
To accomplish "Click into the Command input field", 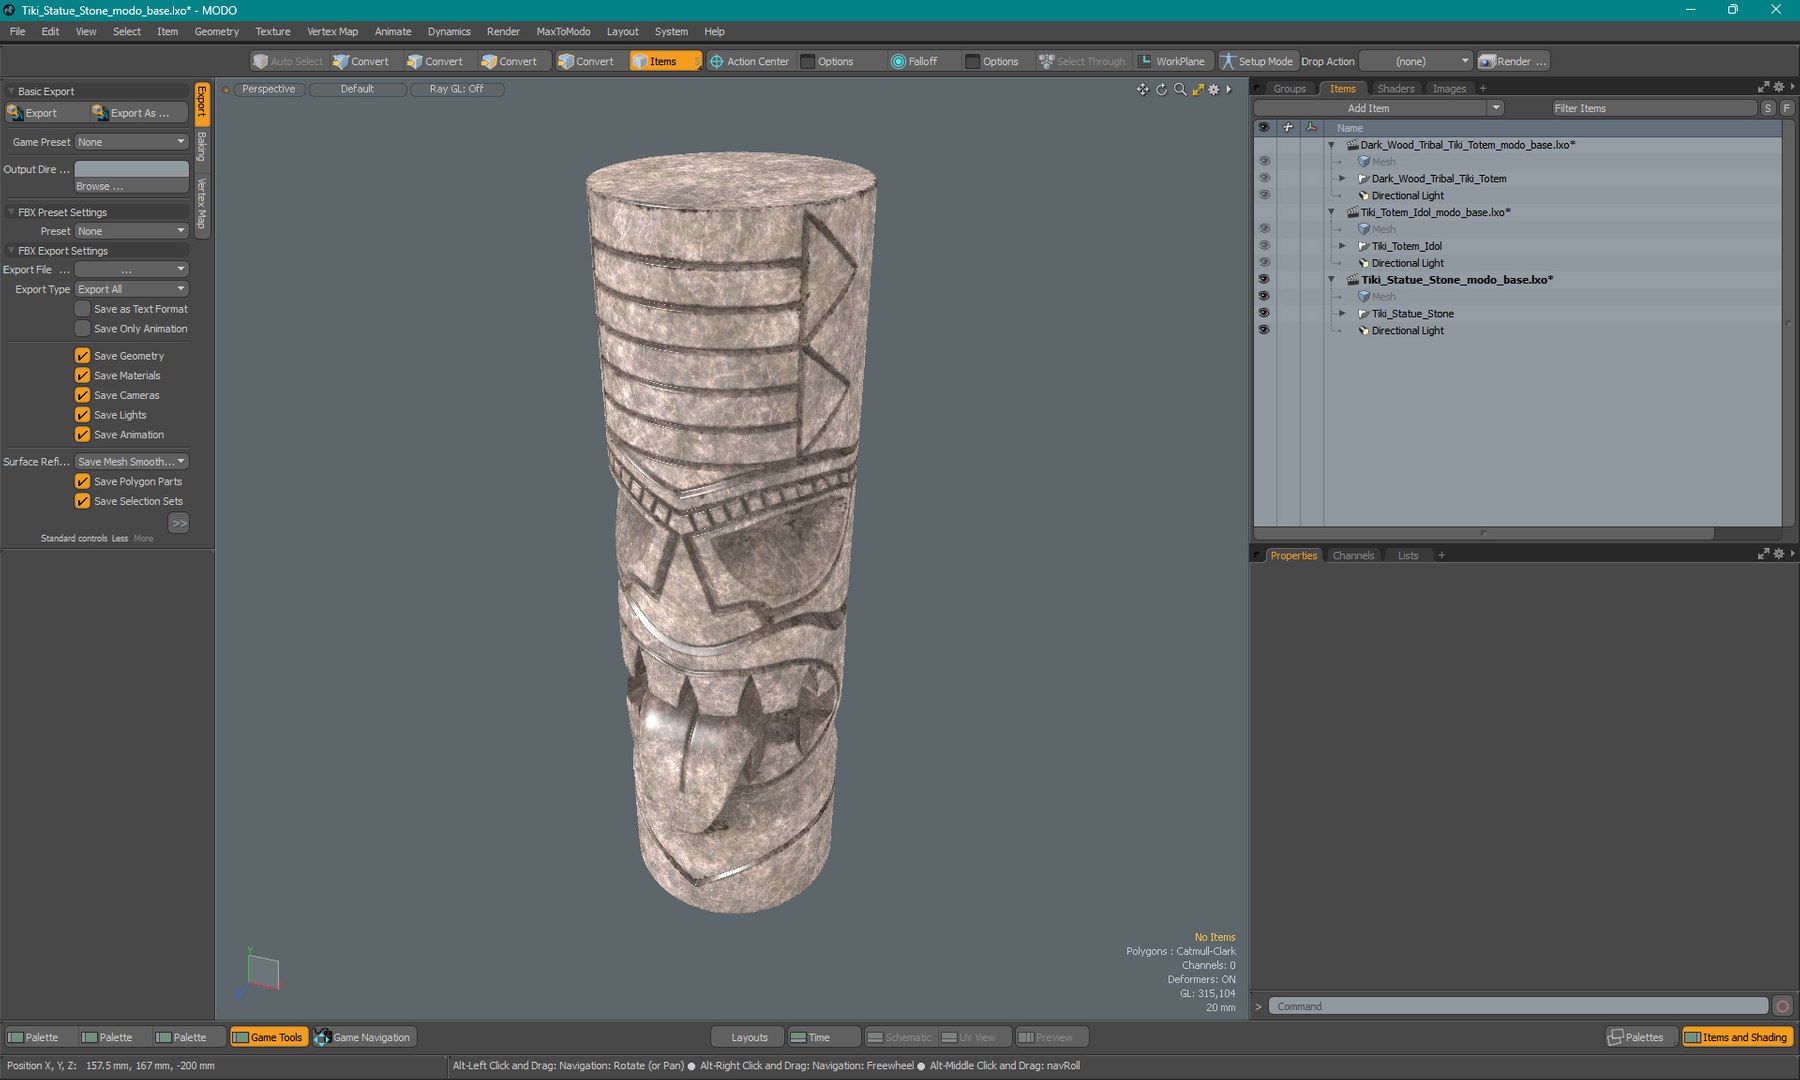I will coord(1518,1006).
